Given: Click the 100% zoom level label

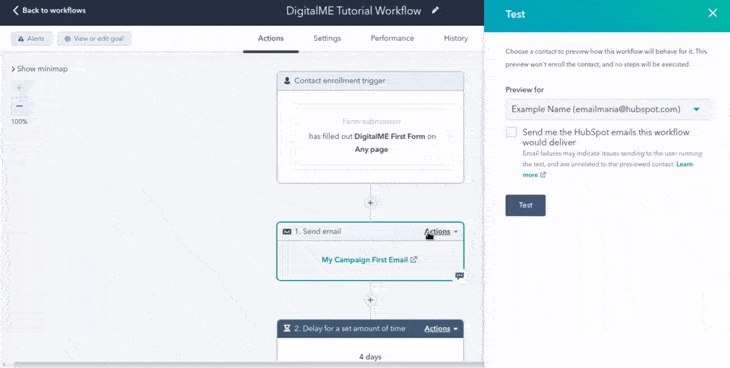Looking at the screenshot, I should (x=19, y=122).
